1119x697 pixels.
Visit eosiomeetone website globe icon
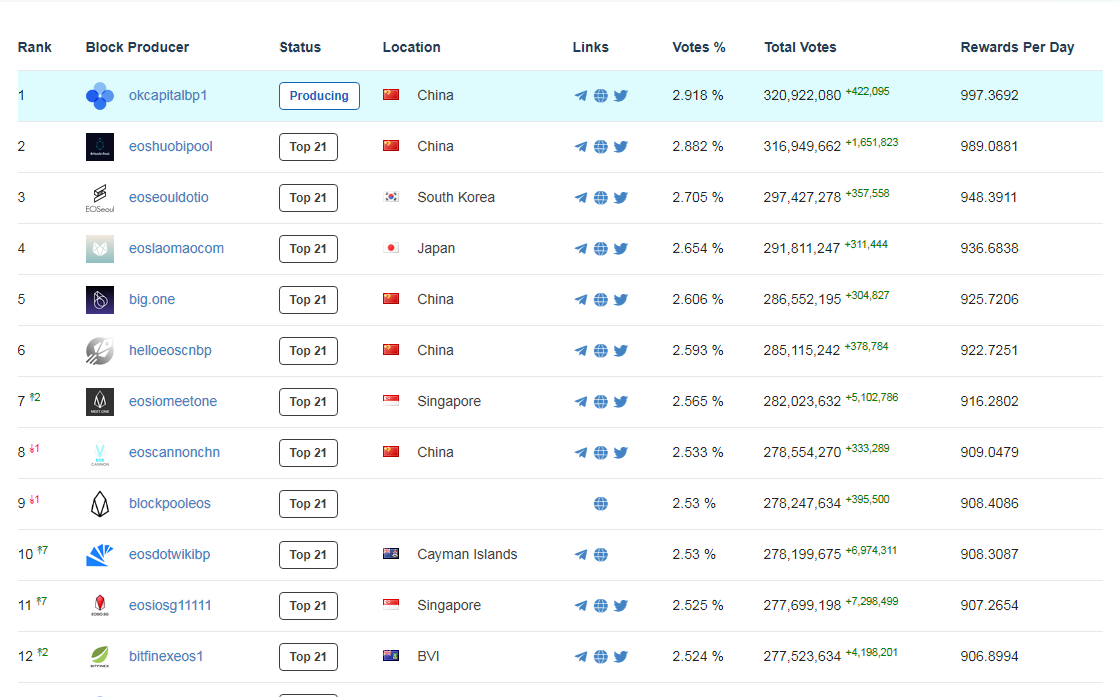601,402
